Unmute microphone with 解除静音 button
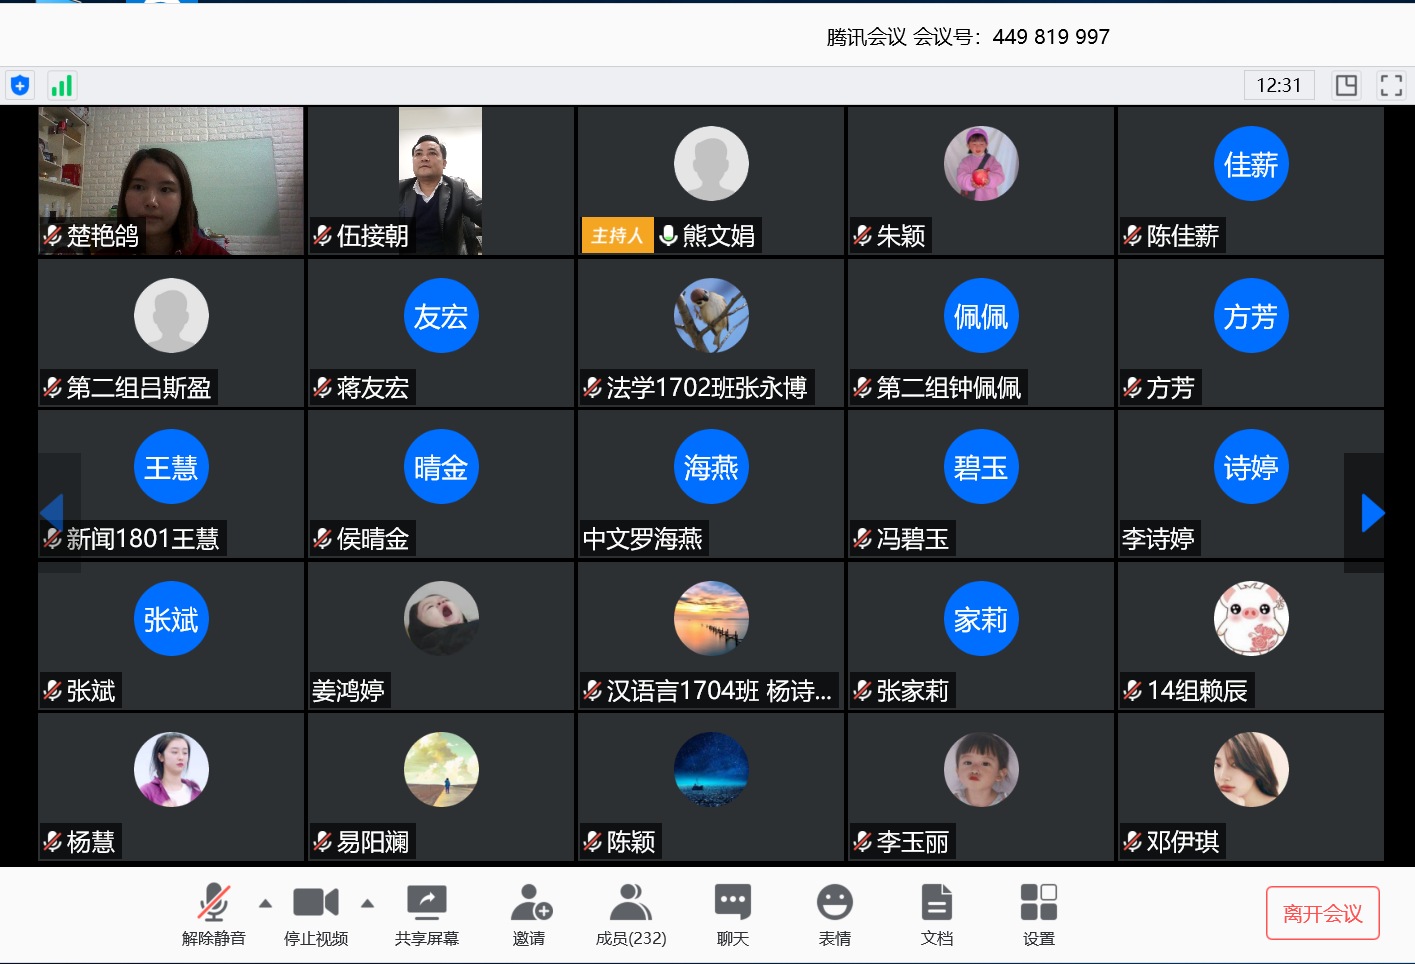This screenshot has width=1415, height=964. [x=213, y=913]
